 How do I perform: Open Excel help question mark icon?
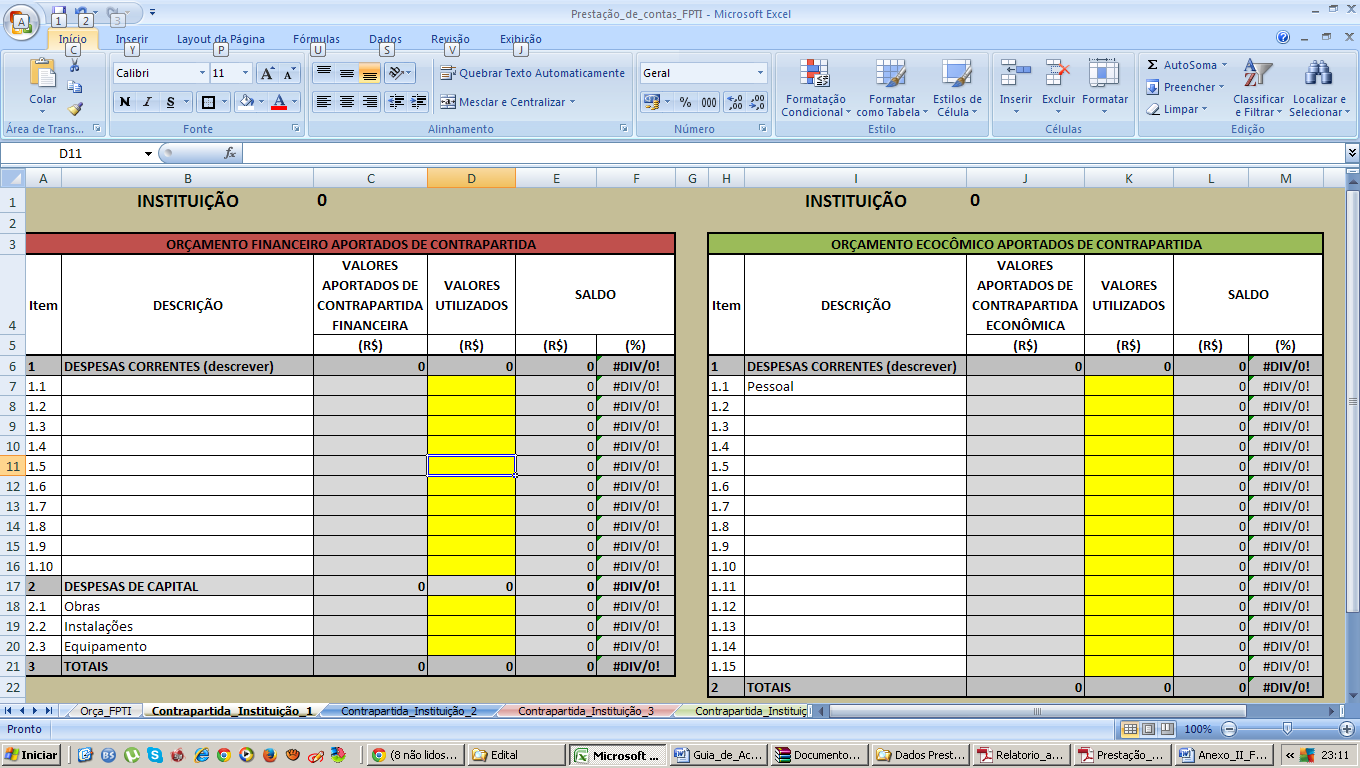pos(1283,38)
